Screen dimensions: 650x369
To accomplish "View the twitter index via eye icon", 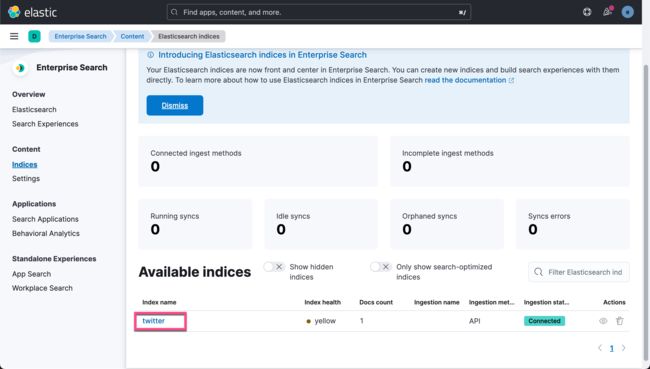I will [603, 321].
